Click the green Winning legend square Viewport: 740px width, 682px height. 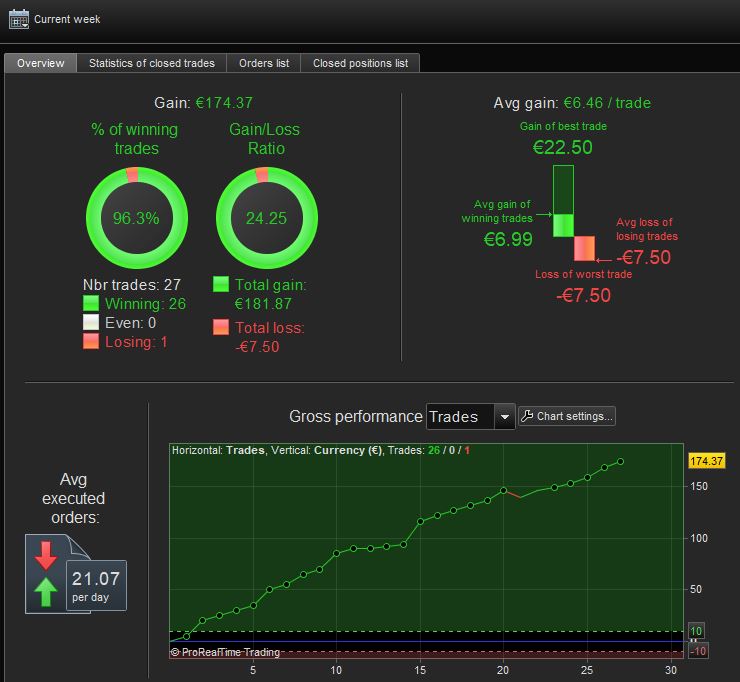click(91, 303)
